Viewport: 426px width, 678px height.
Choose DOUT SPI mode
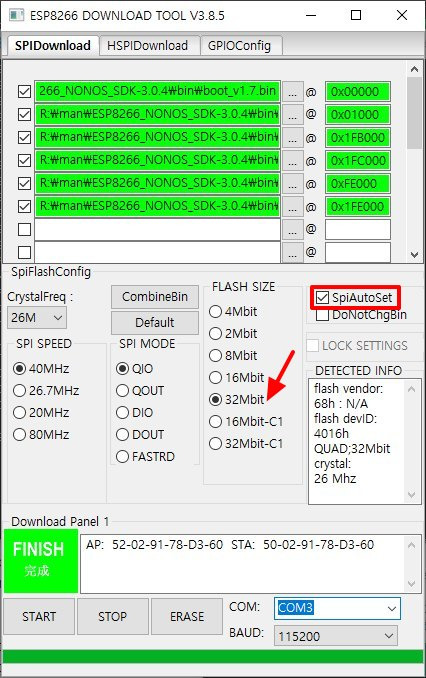122,434
